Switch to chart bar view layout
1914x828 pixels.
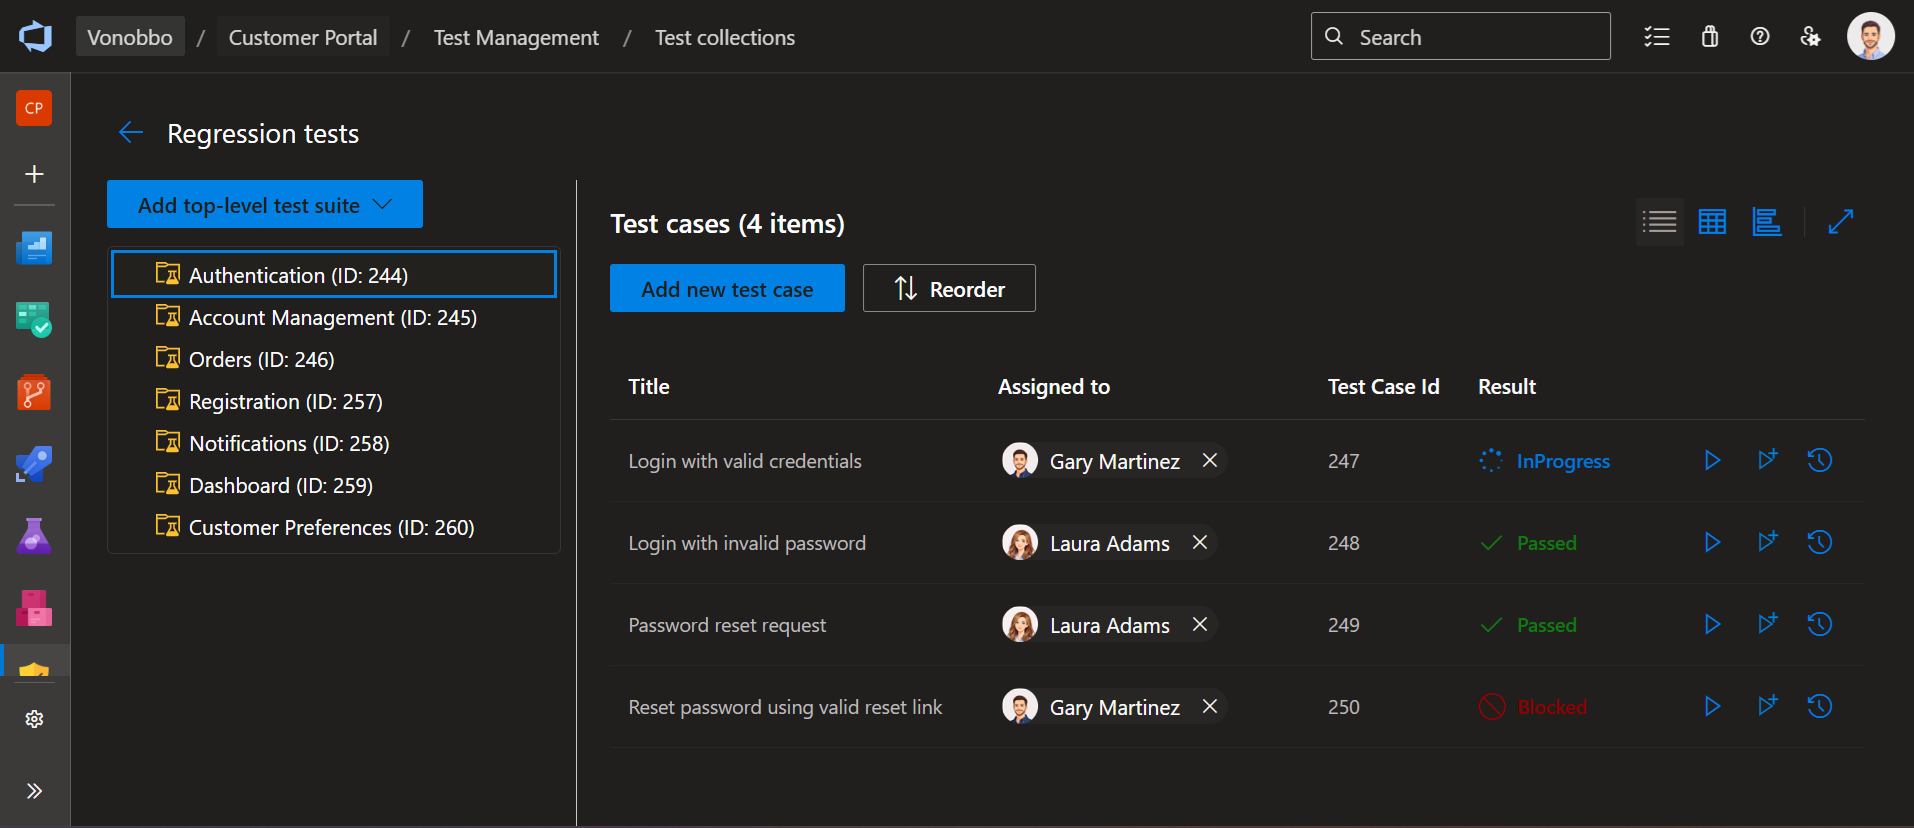1766,222
